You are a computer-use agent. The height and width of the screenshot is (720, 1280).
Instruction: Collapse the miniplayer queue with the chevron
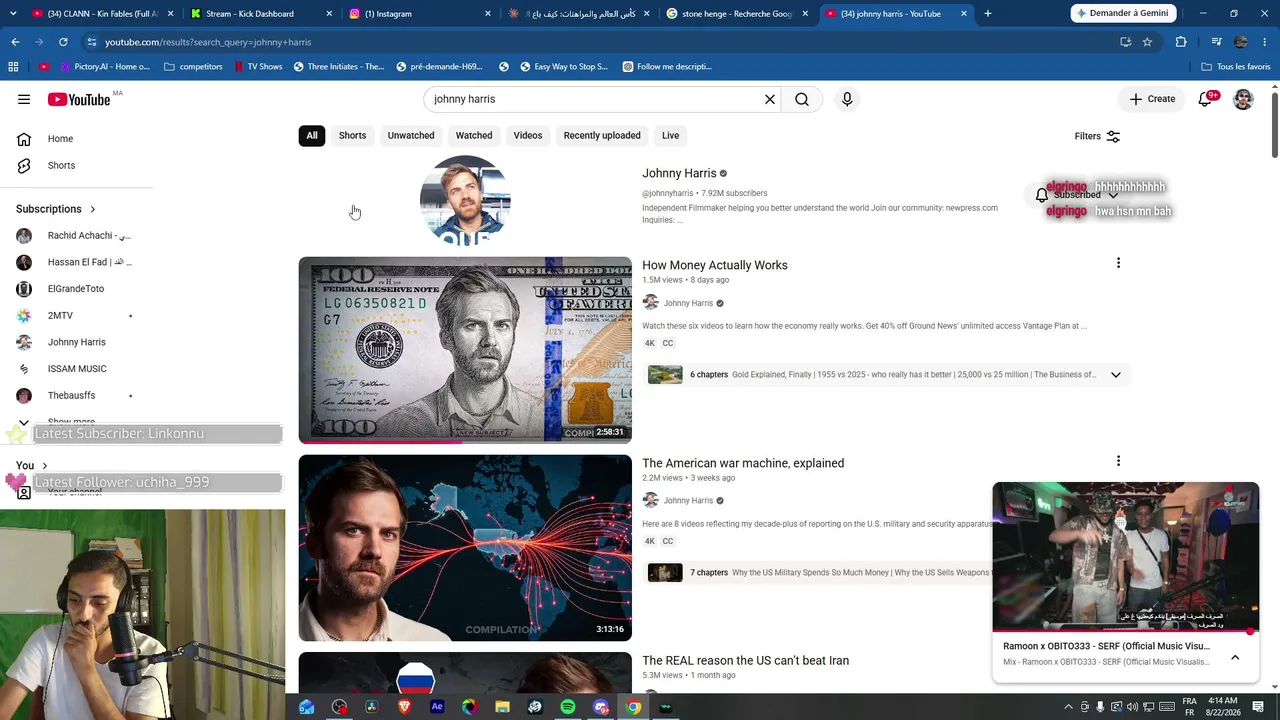coord(1235,657)
